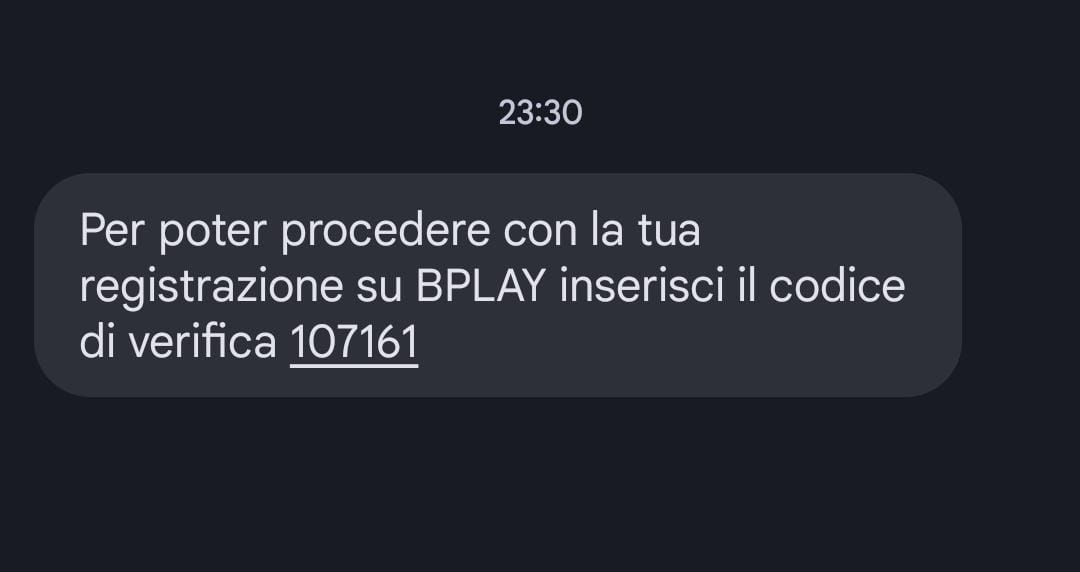Click the word 'poter' in the first line

point(213,232)
